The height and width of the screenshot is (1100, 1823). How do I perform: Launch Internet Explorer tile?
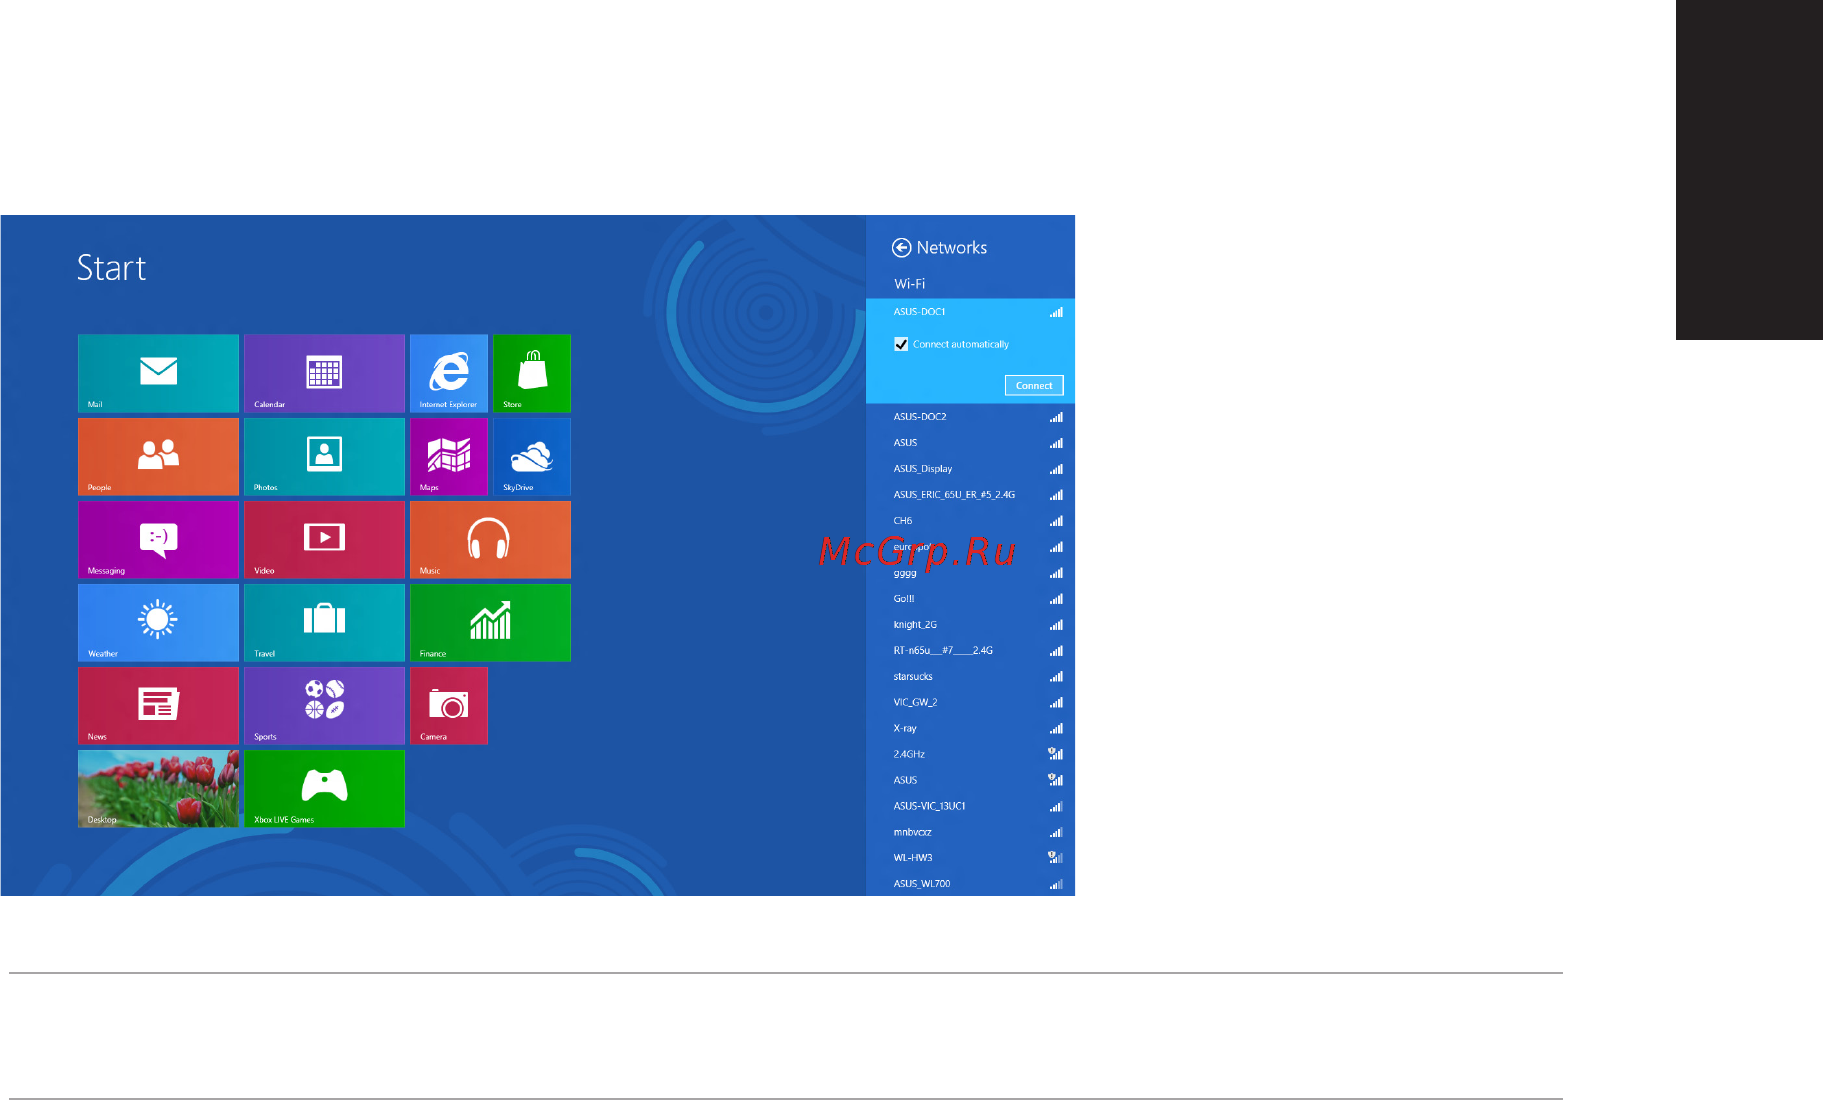[x=449, y=373]
